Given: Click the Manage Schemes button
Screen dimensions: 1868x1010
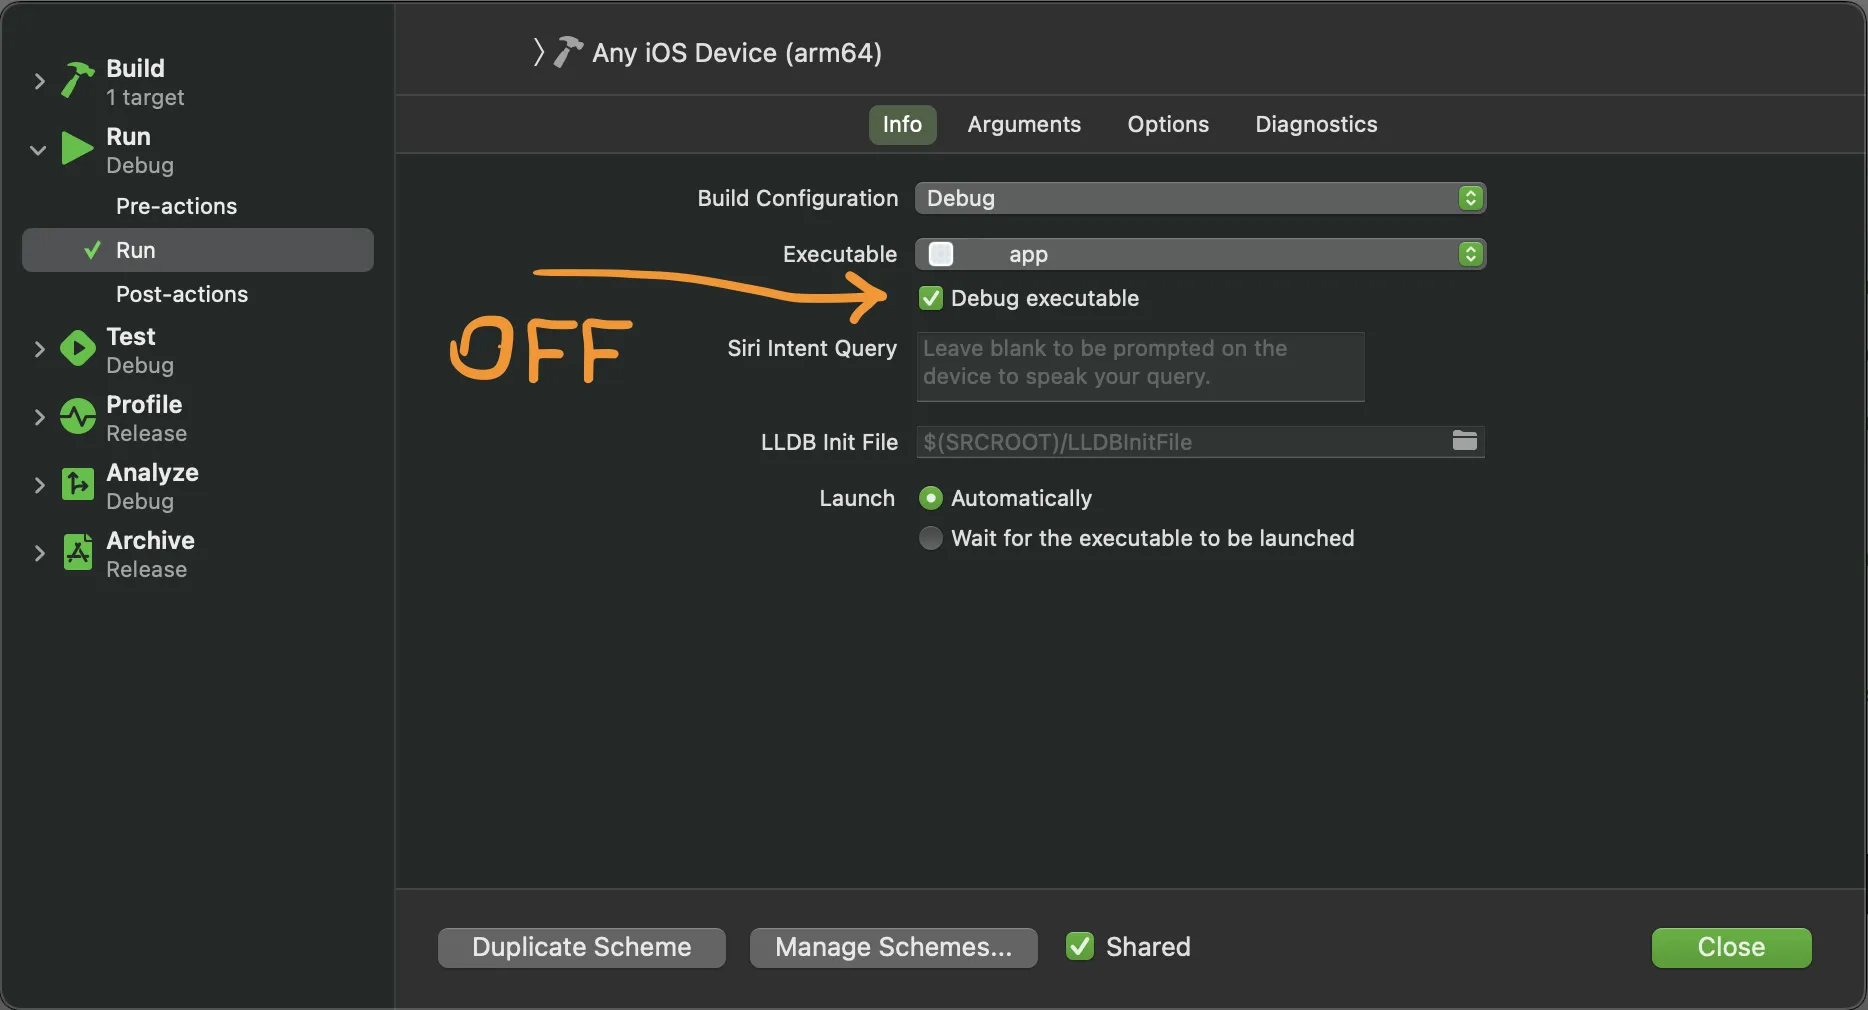Looking at the screenshot, I should [x=893, y=947].
